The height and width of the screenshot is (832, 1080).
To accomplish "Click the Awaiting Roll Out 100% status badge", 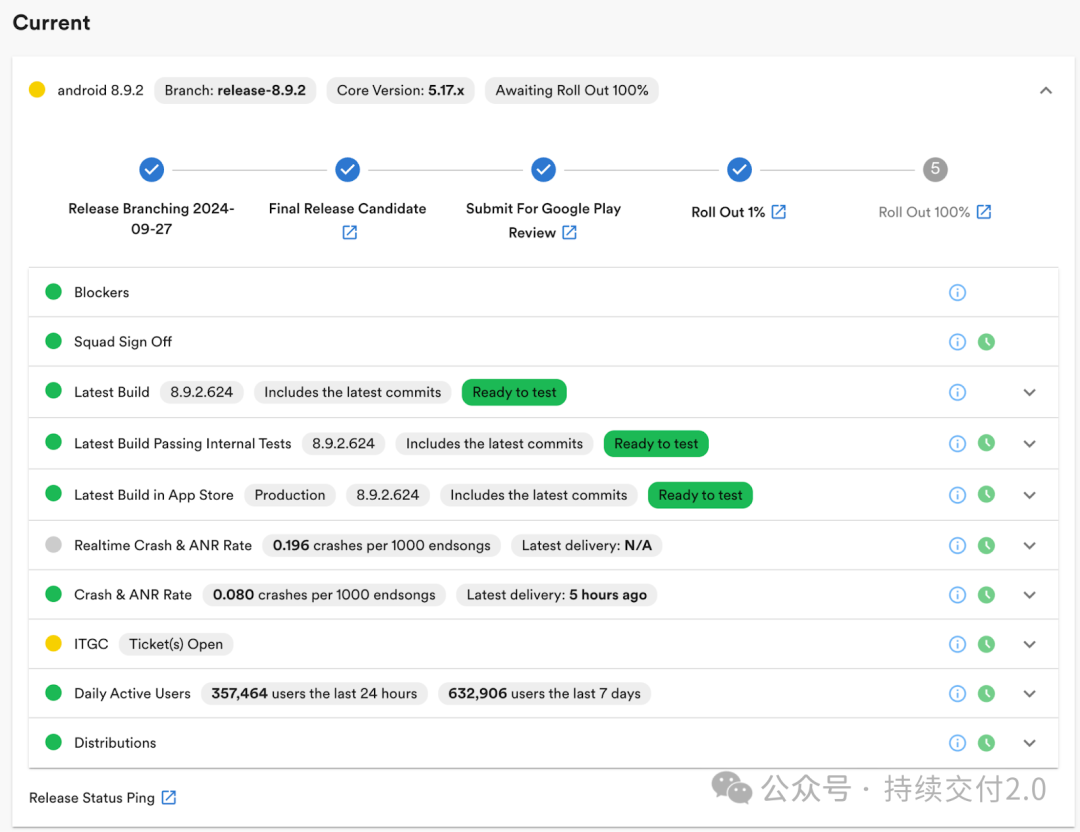I will [572, 90].
